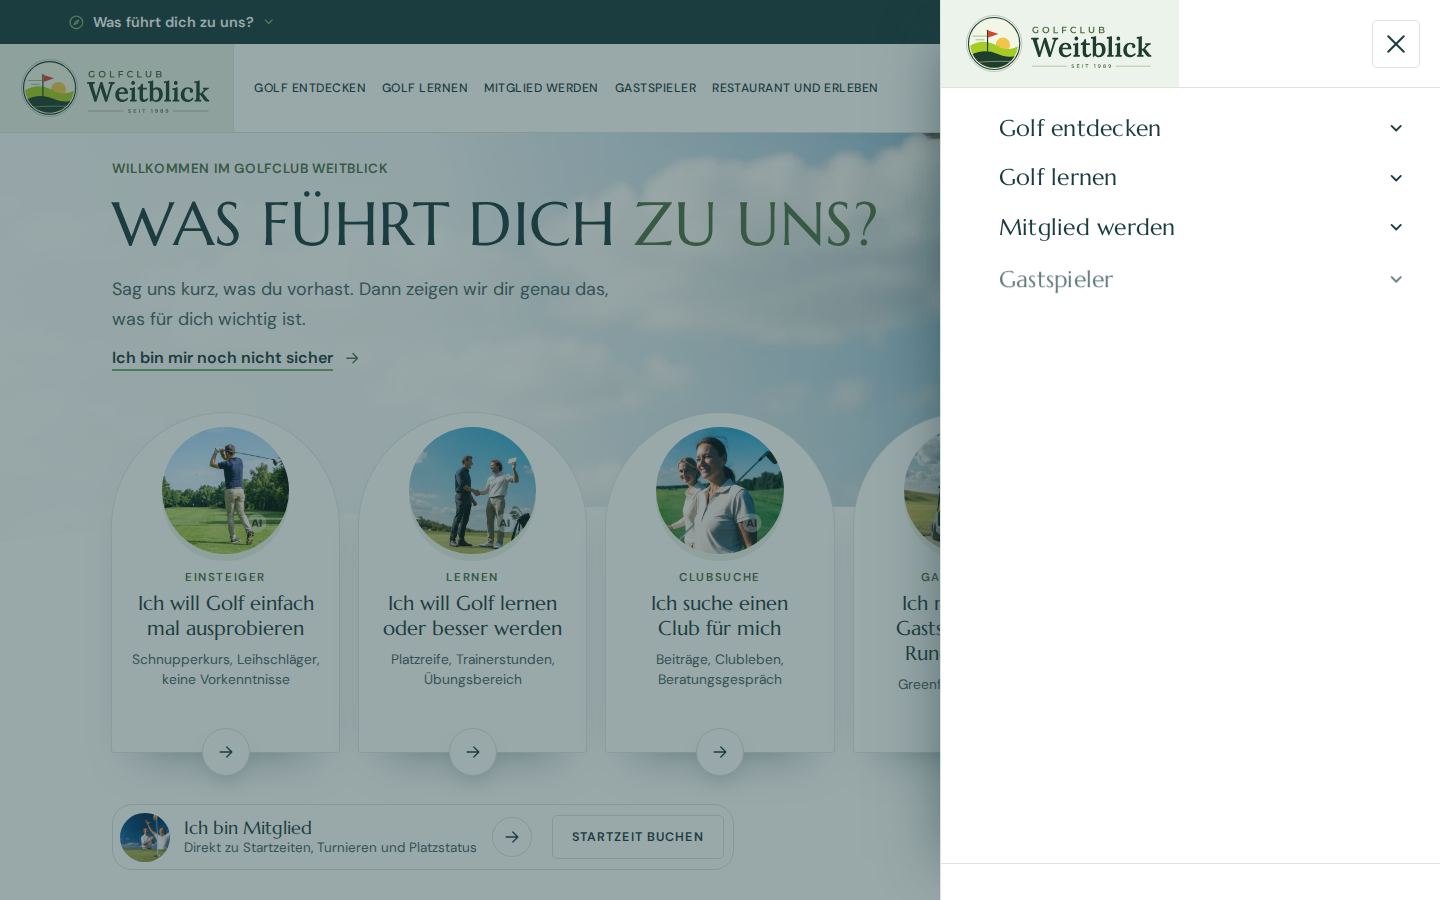
Task: Click 'Was führt dich zu uns?' in the top bar
Action: 173,22
